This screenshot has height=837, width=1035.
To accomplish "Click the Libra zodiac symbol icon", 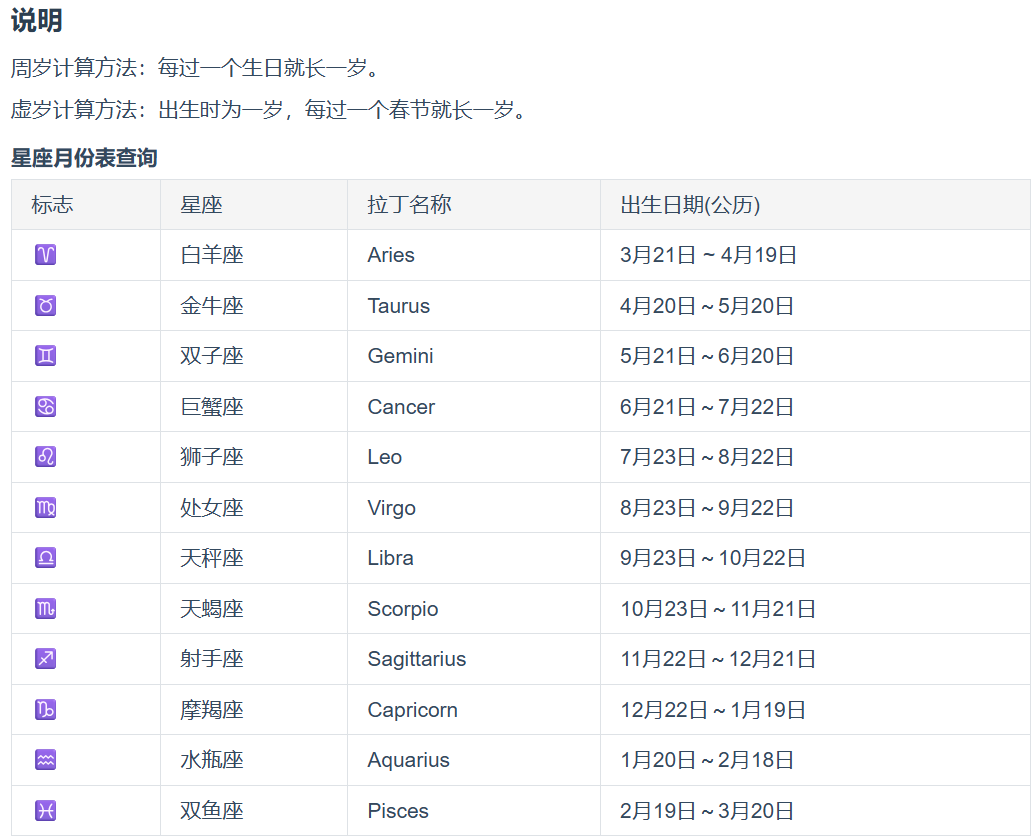I will click(45, 558).
